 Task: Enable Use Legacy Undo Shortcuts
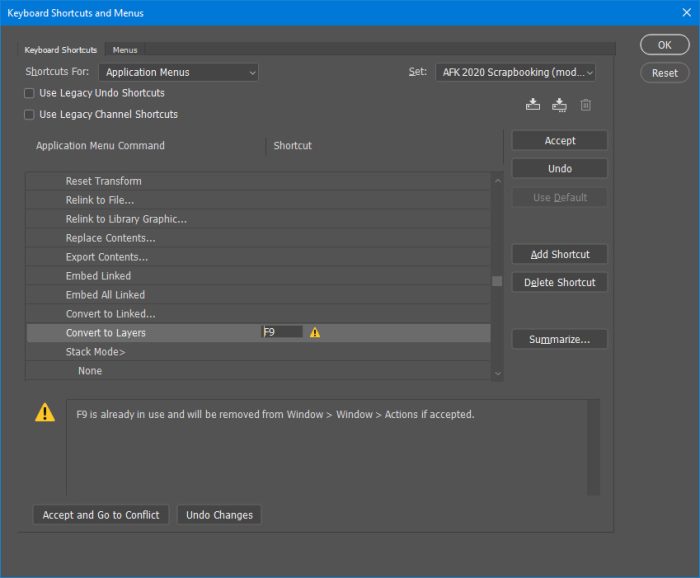point(30,93)
